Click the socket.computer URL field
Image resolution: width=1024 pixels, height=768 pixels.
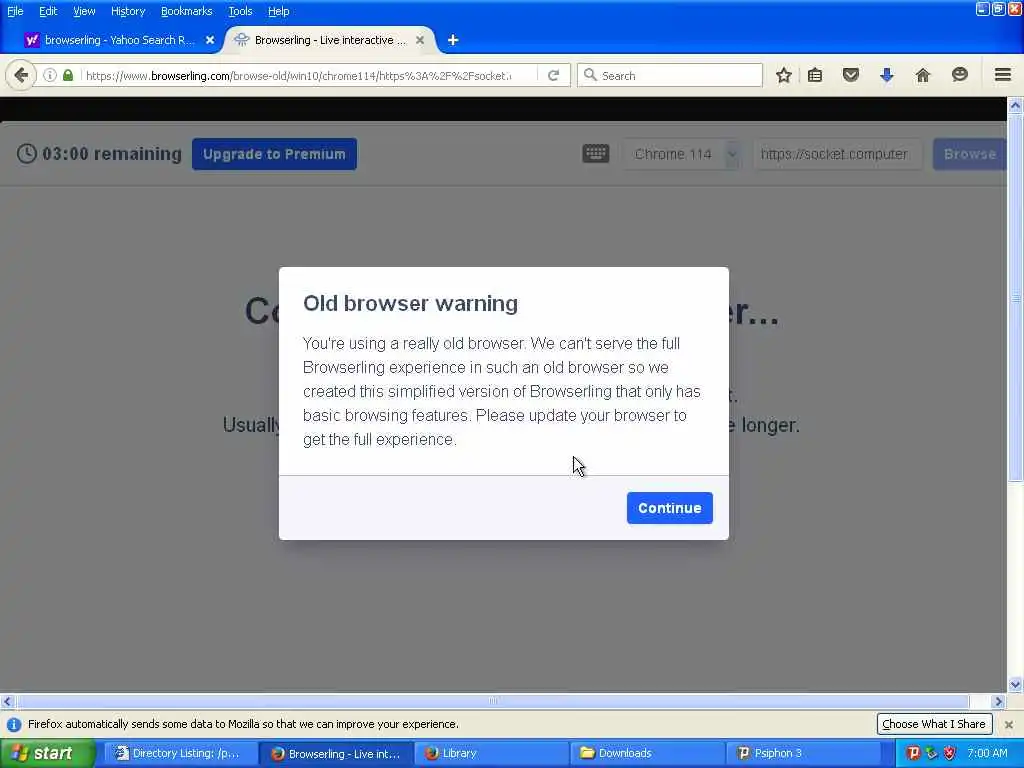pos(837,154)
